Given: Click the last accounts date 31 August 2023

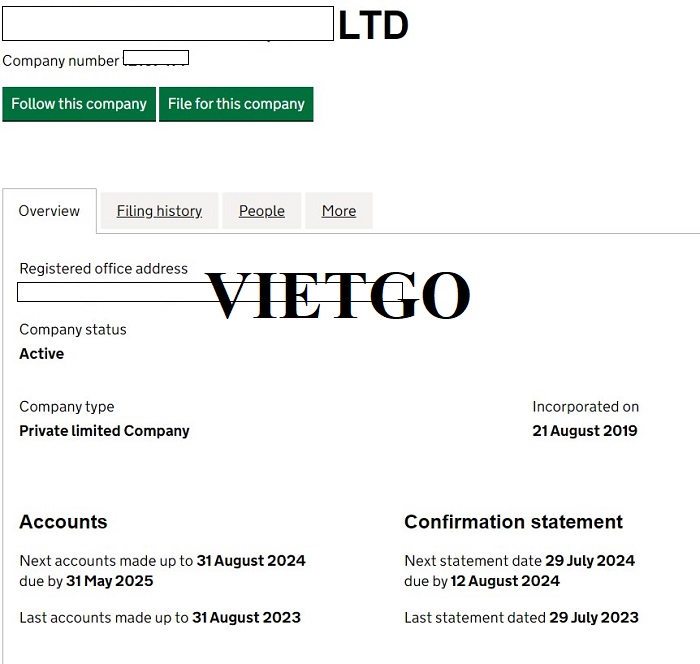Looking at the screenshot, I should tap(246, 618).
